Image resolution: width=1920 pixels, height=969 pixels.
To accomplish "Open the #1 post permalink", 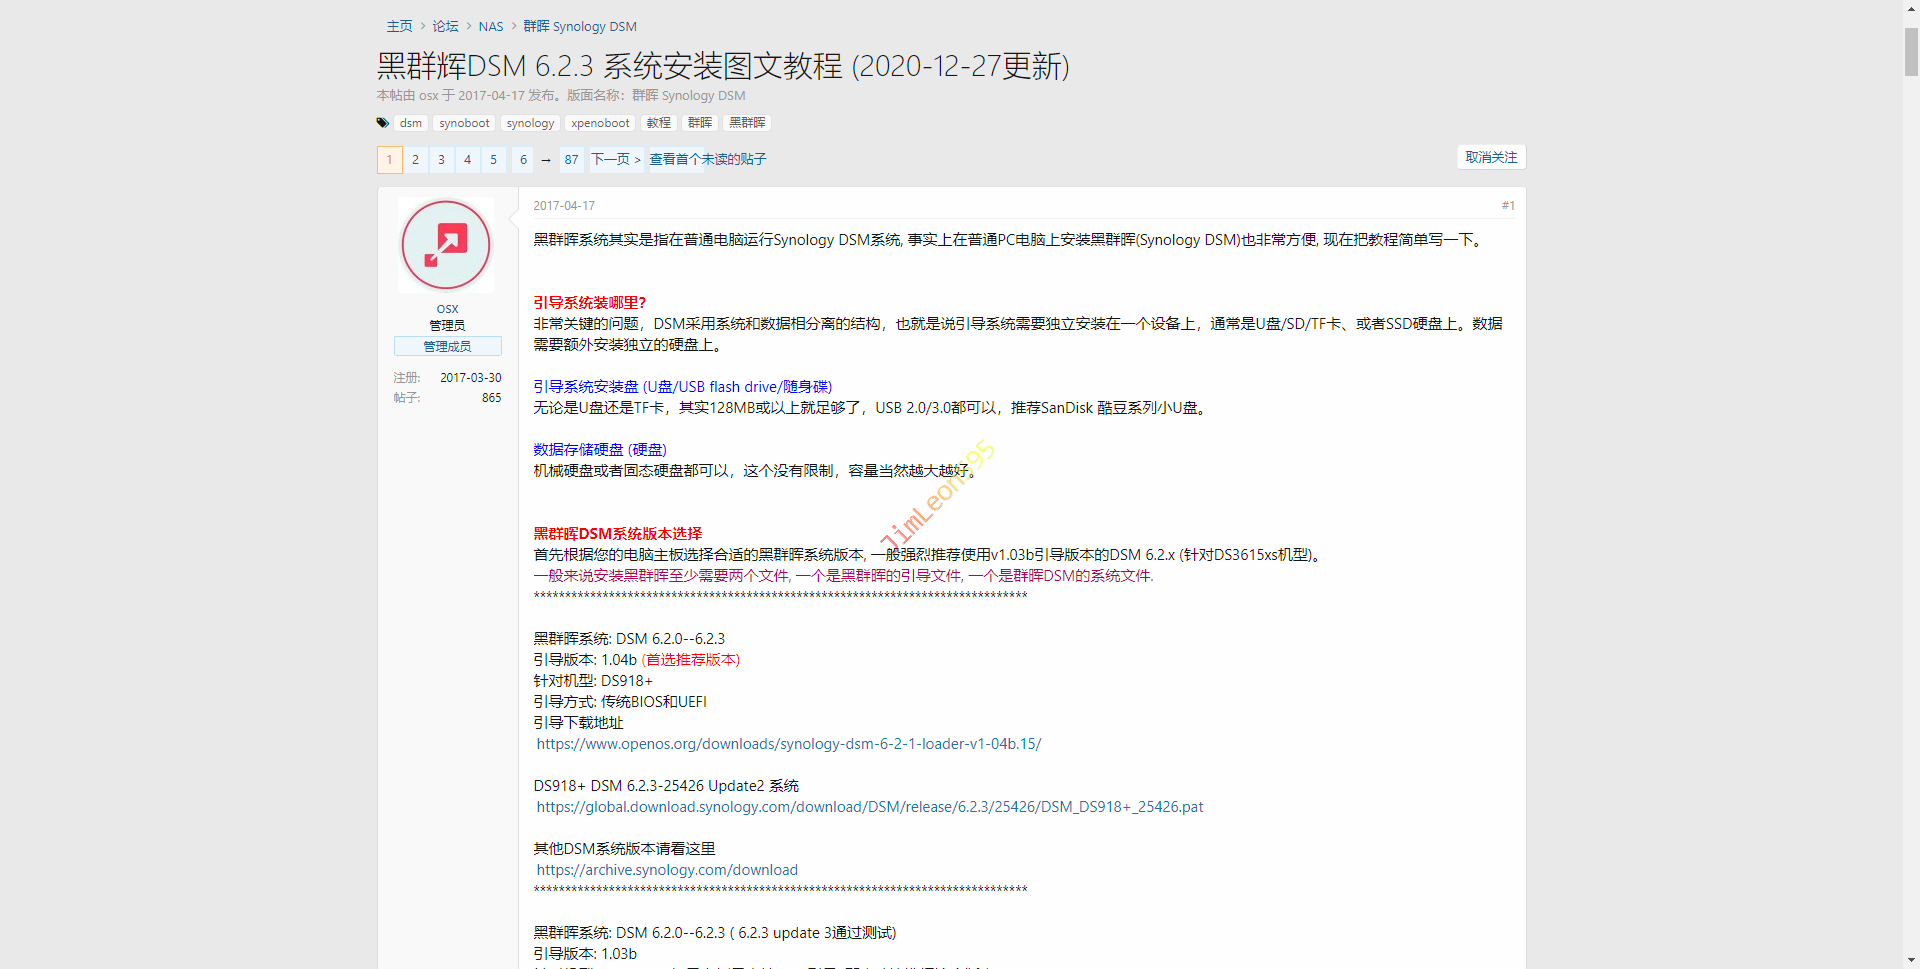I will (x=1508, y=206).
